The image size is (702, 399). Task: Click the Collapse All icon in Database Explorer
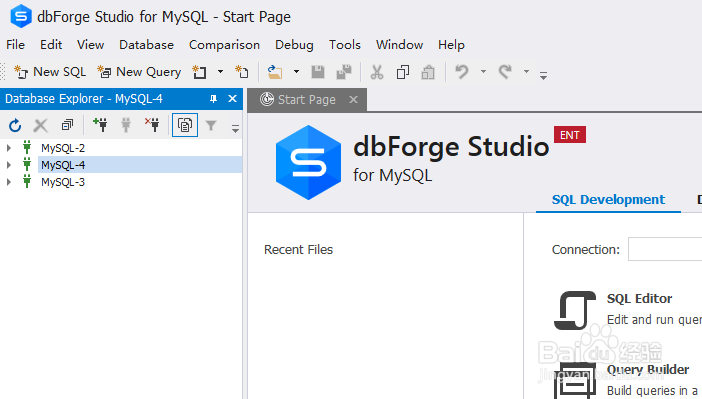(x=67, y=125)
